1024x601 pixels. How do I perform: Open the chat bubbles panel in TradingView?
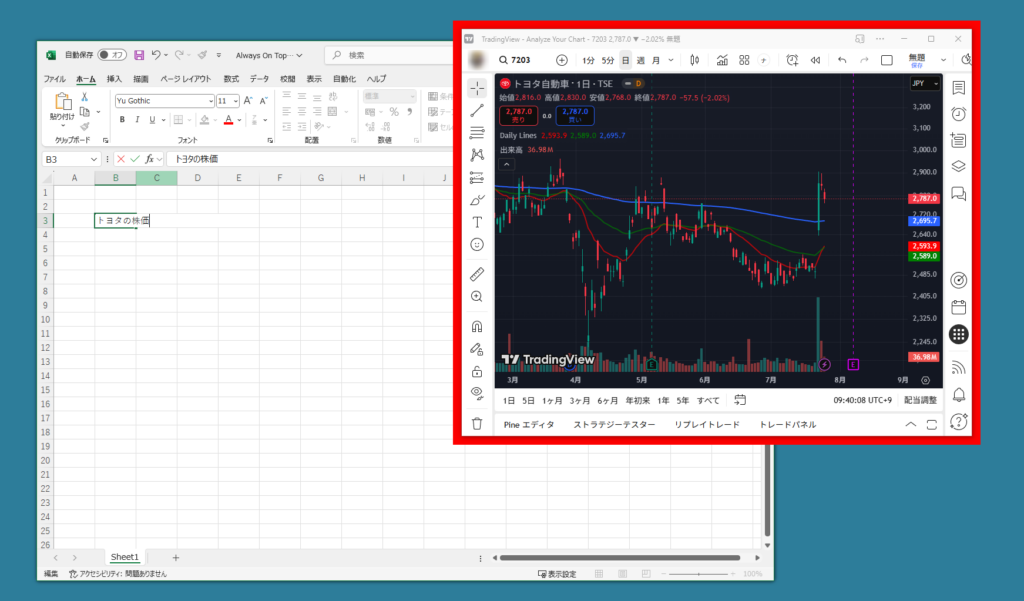959,194
